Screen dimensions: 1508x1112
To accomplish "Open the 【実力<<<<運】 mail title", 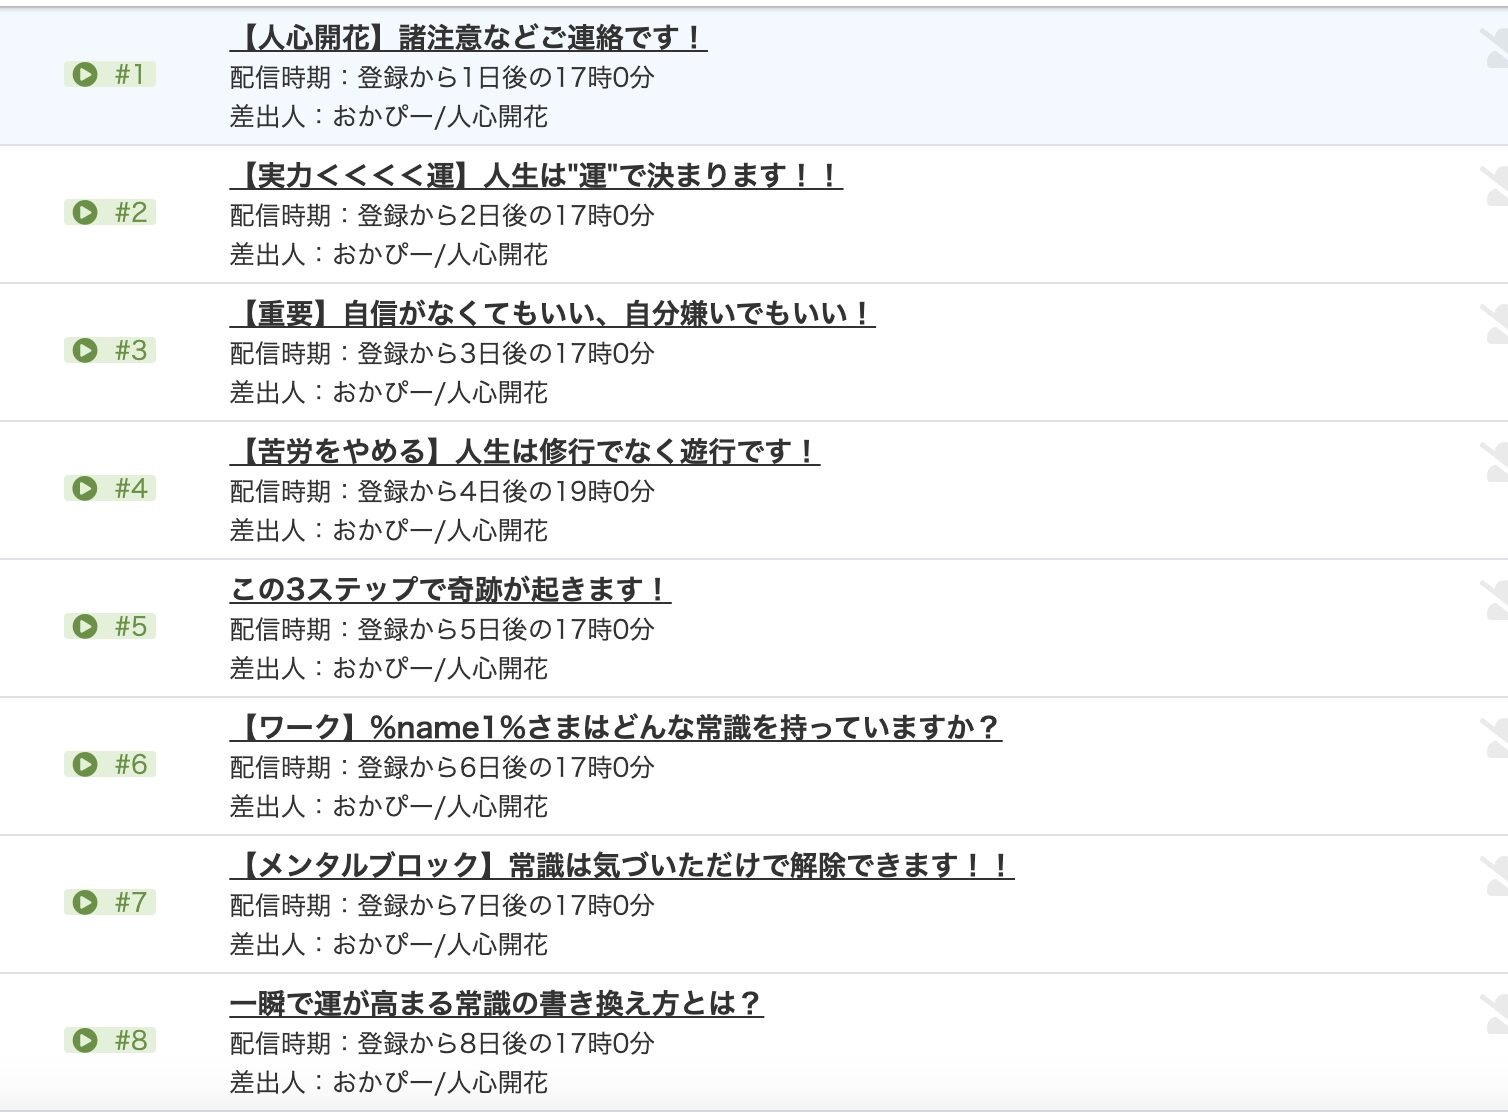I will click(x=536, y=176).
